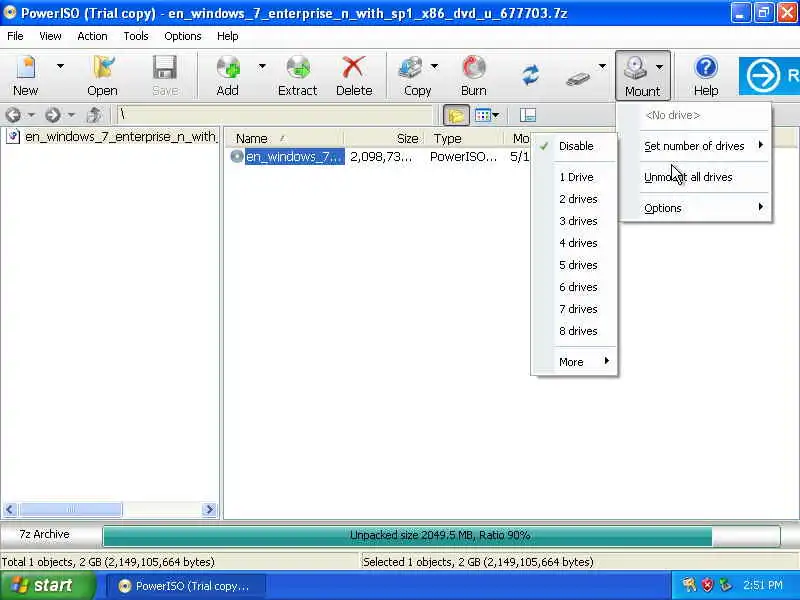800x600 pixels.
Task: Choose 3 drives in the submenu
Action: point(574,221)
